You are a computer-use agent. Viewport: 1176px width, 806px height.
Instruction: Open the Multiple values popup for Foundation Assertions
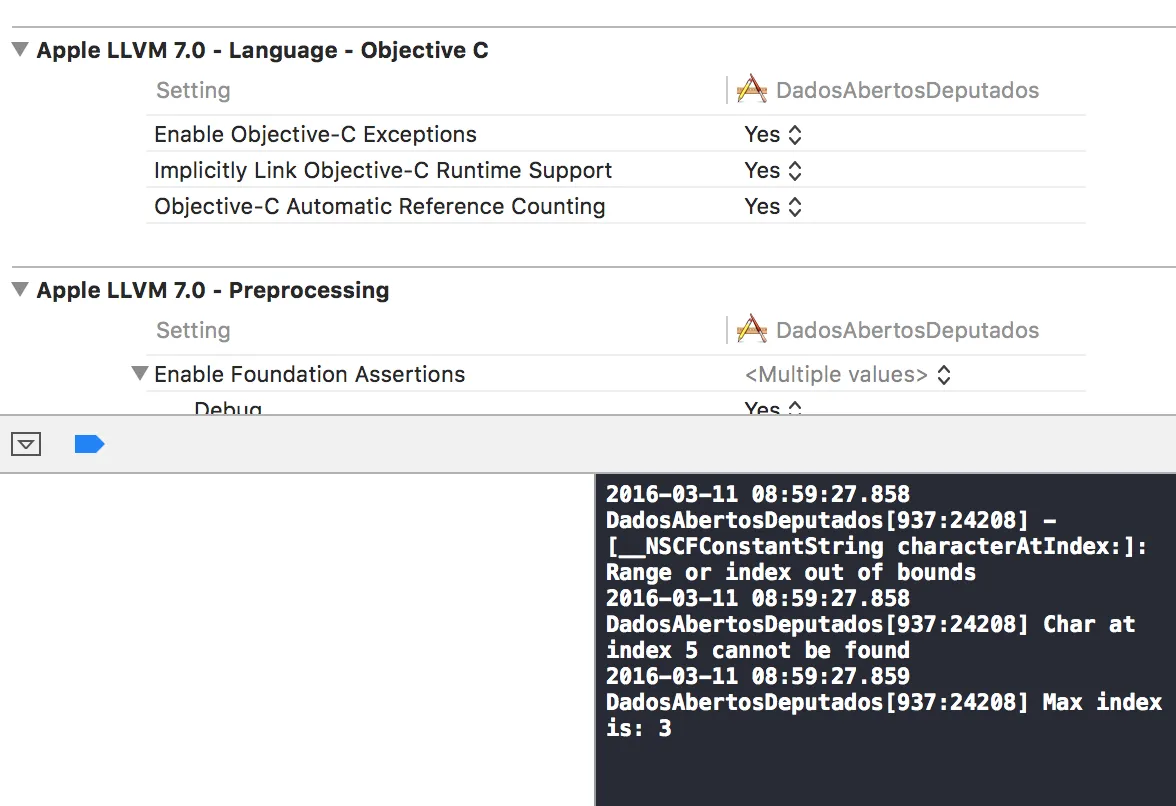point(847,375)
